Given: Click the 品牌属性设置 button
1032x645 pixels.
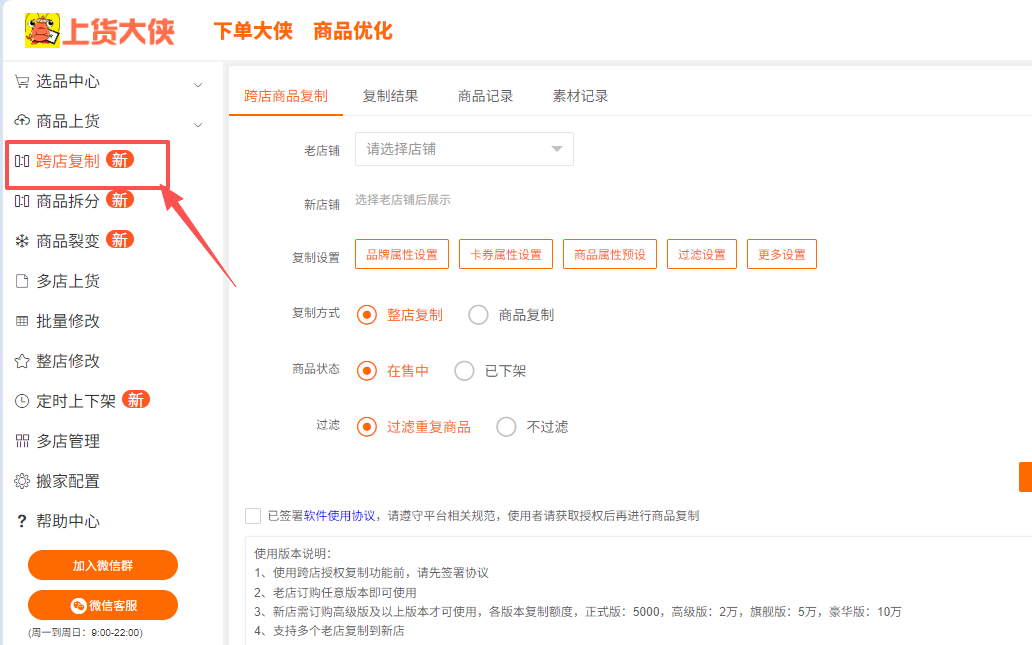Looking at the screenshot, I should 402,255.
